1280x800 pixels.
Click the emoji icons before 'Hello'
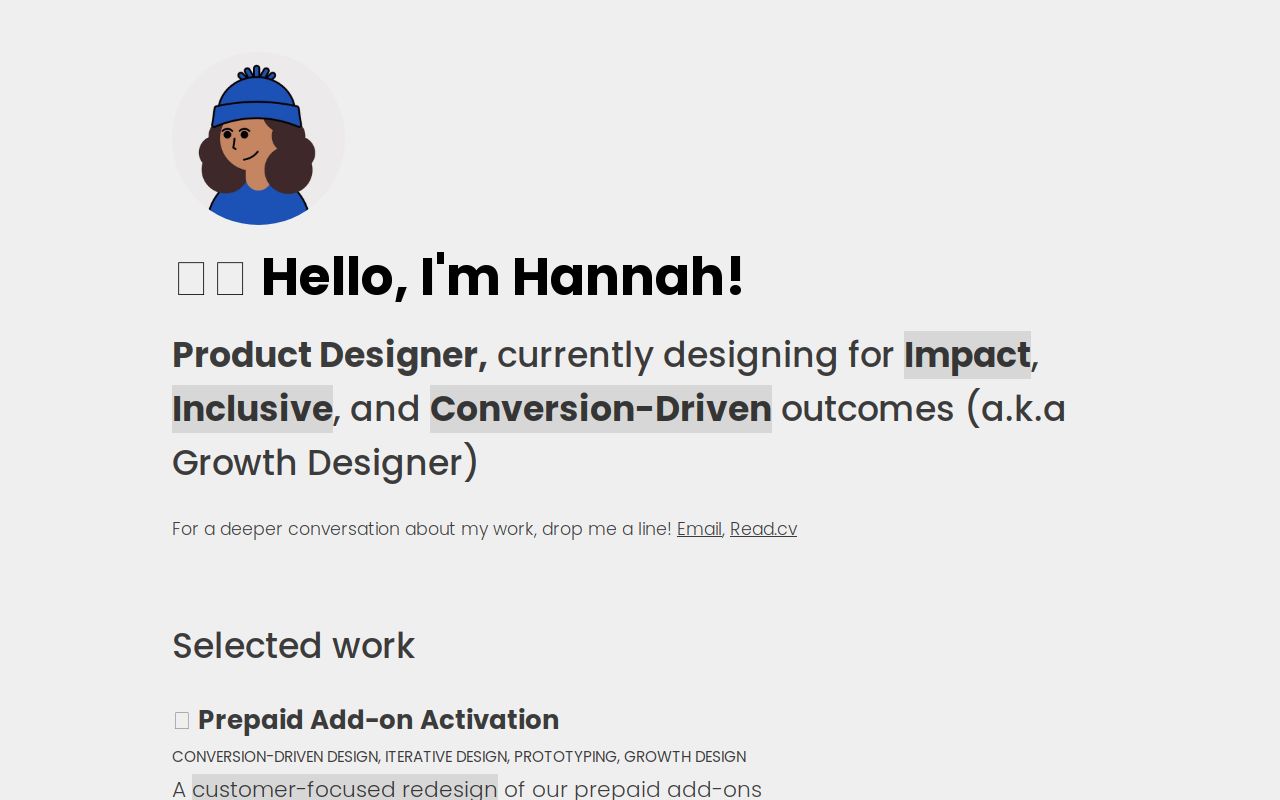pyautogui.click(x=210, y=278)
